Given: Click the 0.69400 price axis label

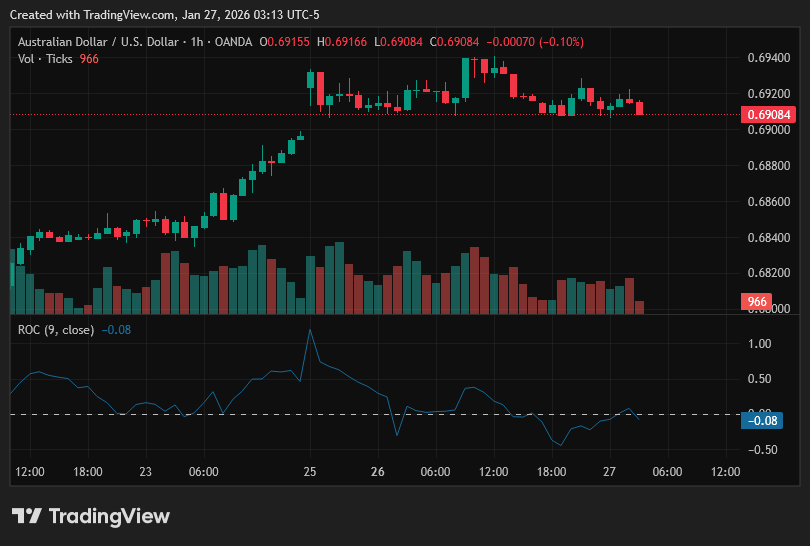Looking at the screenshot, I should point(769,58).
